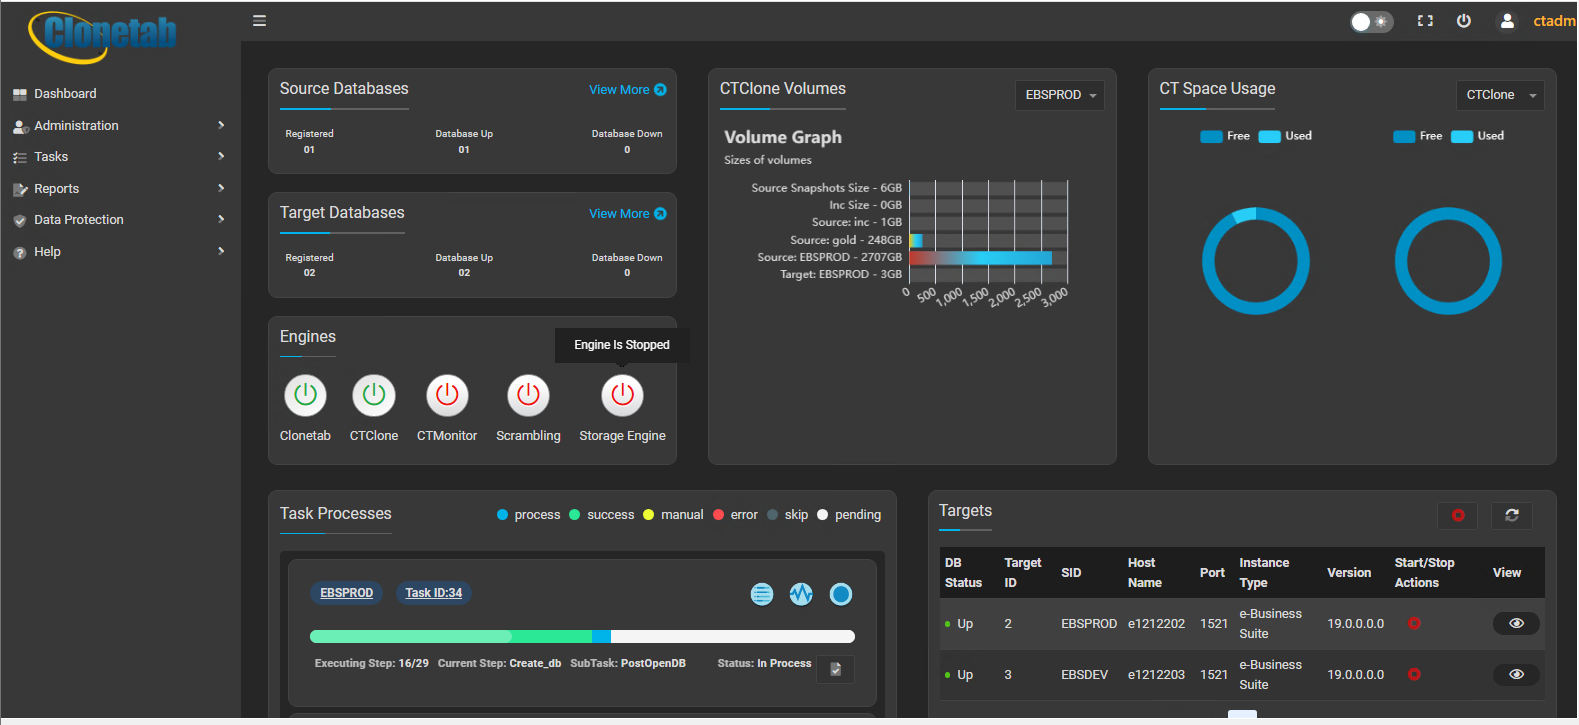Click the stop action icon for EBSPROD

tap(1414, 623)
